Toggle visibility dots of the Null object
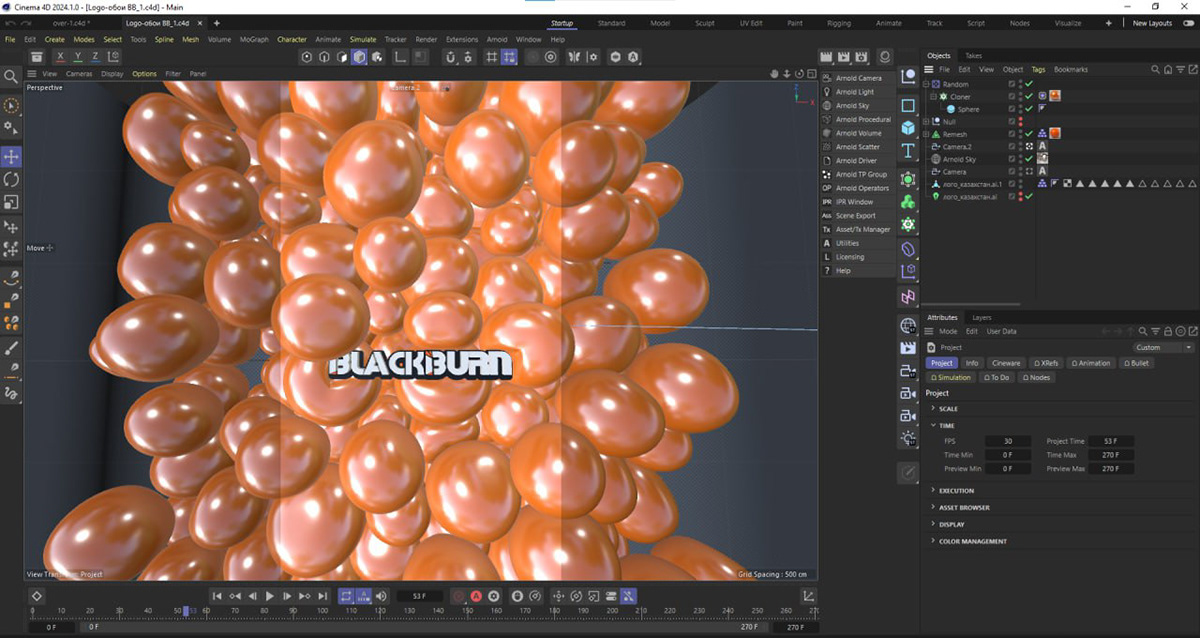 (x=1020, y=122)
